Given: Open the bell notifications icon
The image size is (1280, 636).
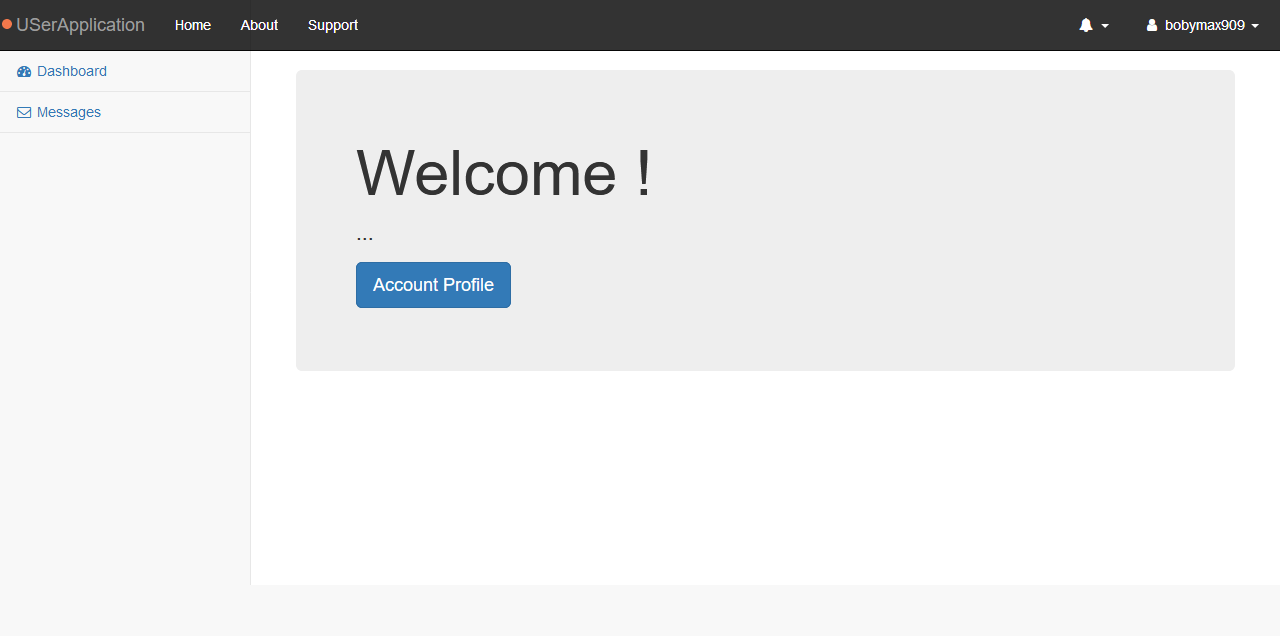Looking at the screenshot, I should coord(1086,25).
